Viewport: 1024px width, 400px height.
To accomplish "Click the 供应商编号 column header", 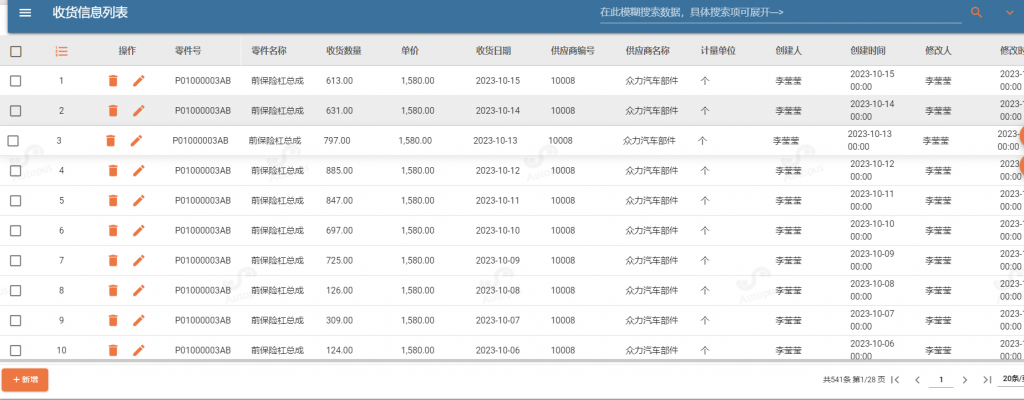I will (573, 51).
